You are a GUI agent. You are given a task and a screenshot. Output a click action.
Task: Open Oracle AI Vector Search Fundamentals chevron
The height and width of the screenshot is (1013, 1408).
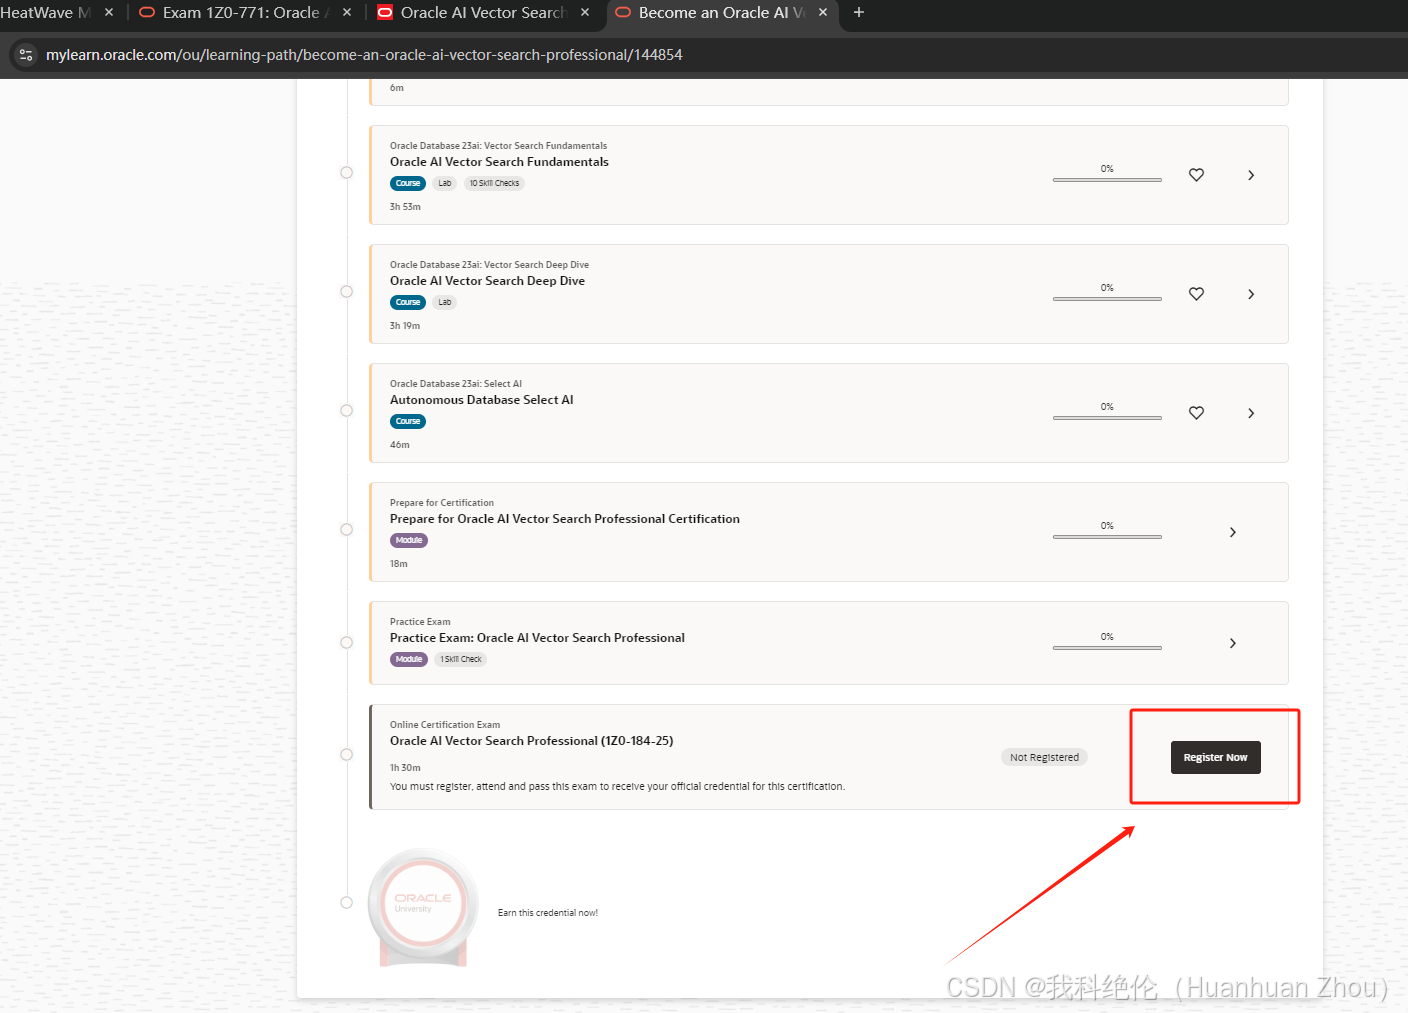coord(1251,175)
